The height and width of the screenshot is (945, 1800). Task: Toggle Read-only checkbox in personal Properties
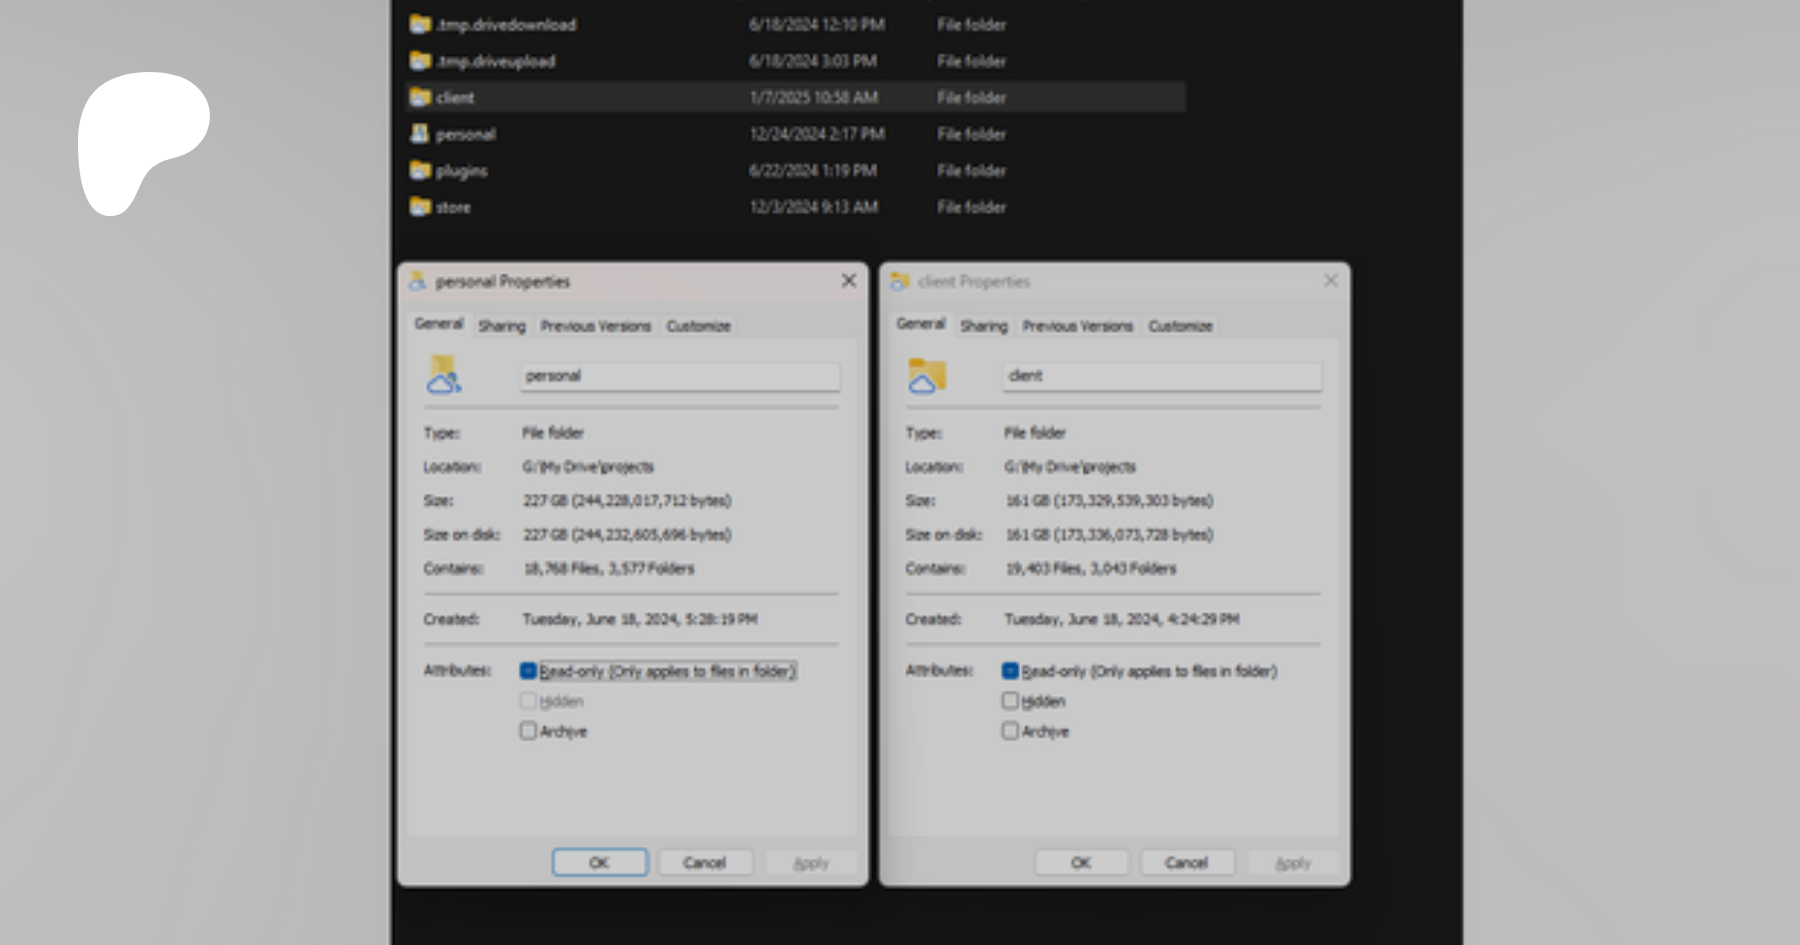click(528, 671)
